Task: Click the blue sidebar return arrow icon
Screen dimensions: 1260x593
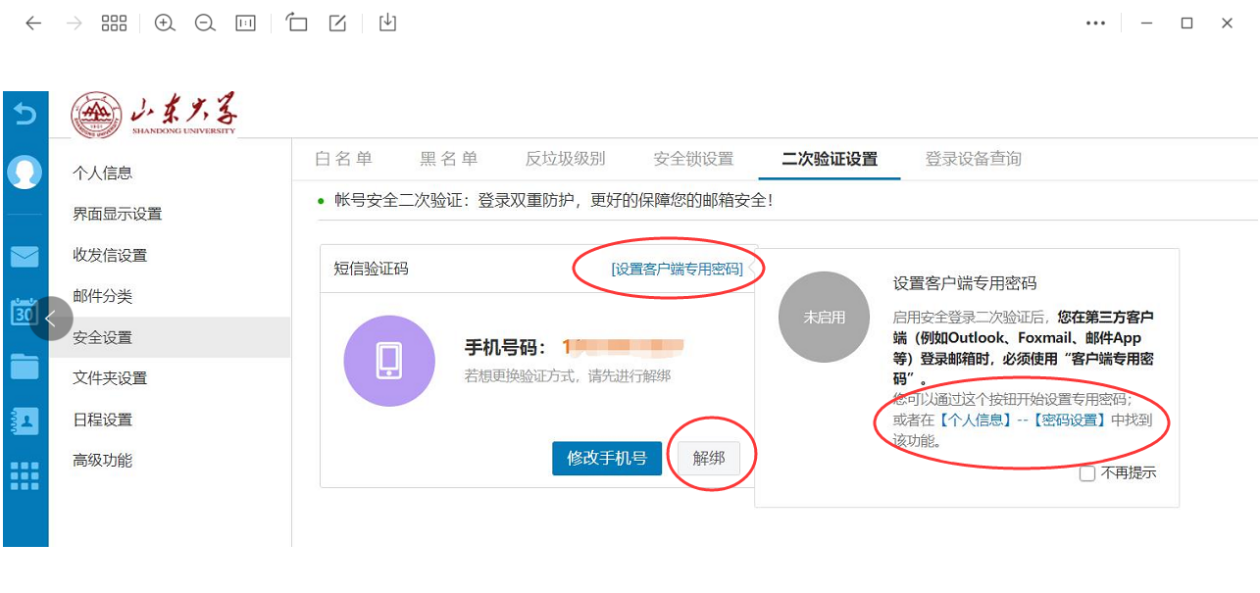Action: click(24, 115)
